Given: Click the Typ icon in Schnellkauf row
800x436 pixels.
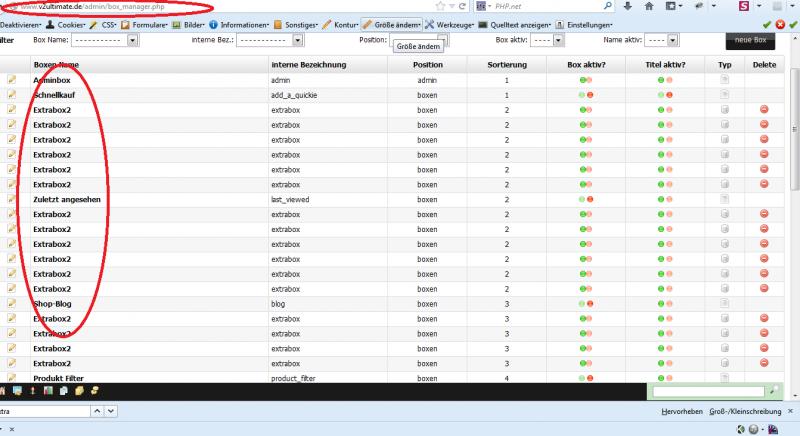Looking at the screenshot, I should coord(725,94).
